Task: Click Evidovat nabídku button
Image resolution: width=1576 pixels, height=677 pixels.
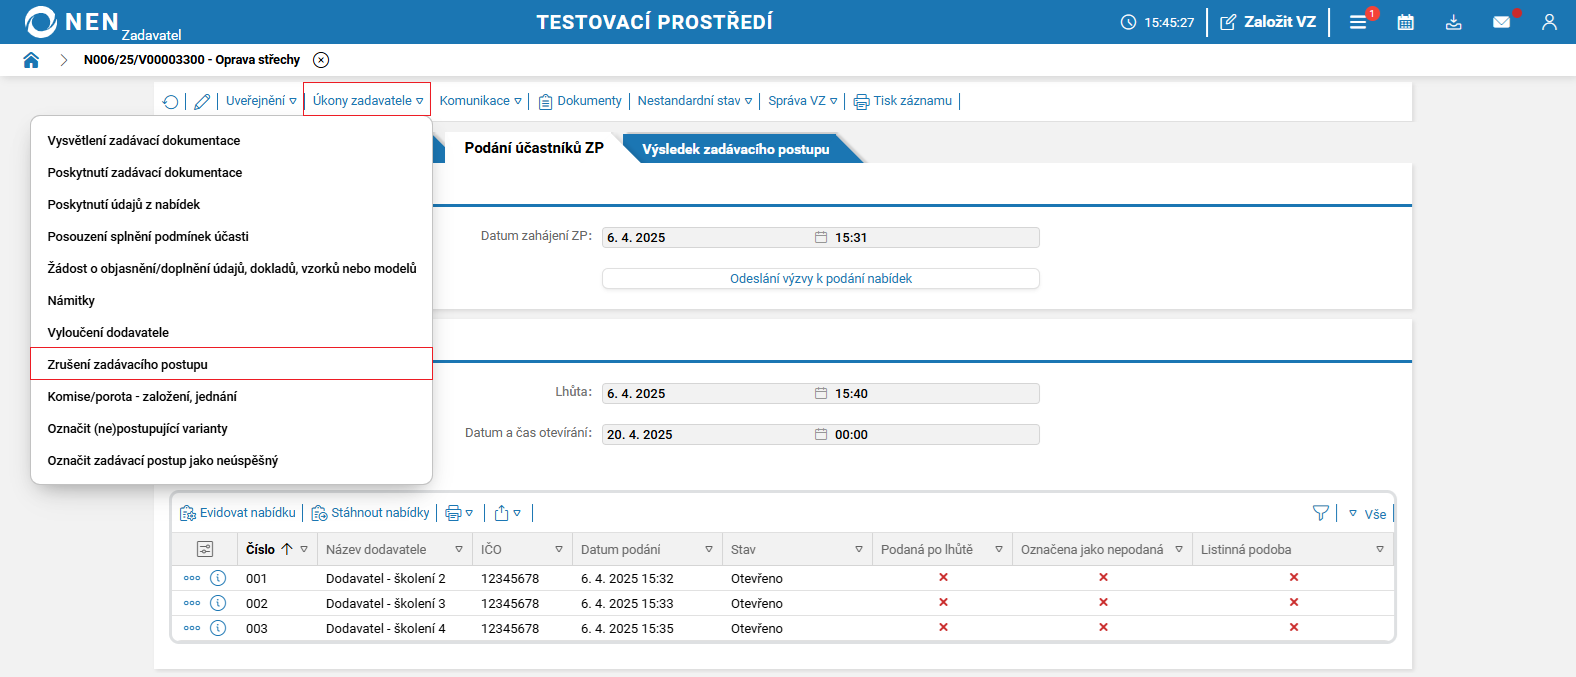Action: point(238,513)
